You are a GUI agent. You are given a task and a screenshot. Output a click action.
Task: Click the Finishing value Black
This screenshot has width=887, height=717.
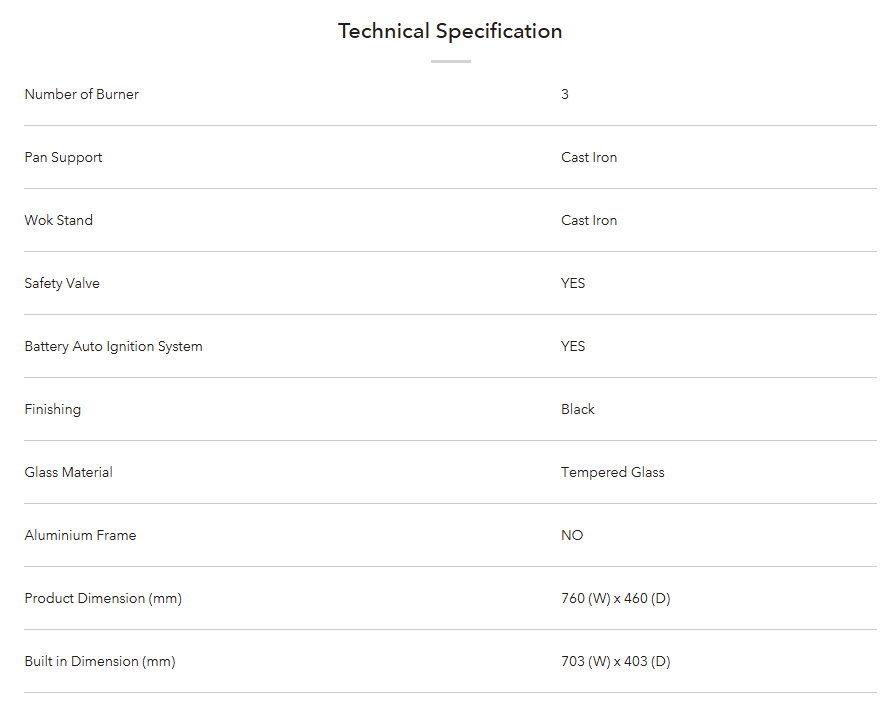[578, 409]
